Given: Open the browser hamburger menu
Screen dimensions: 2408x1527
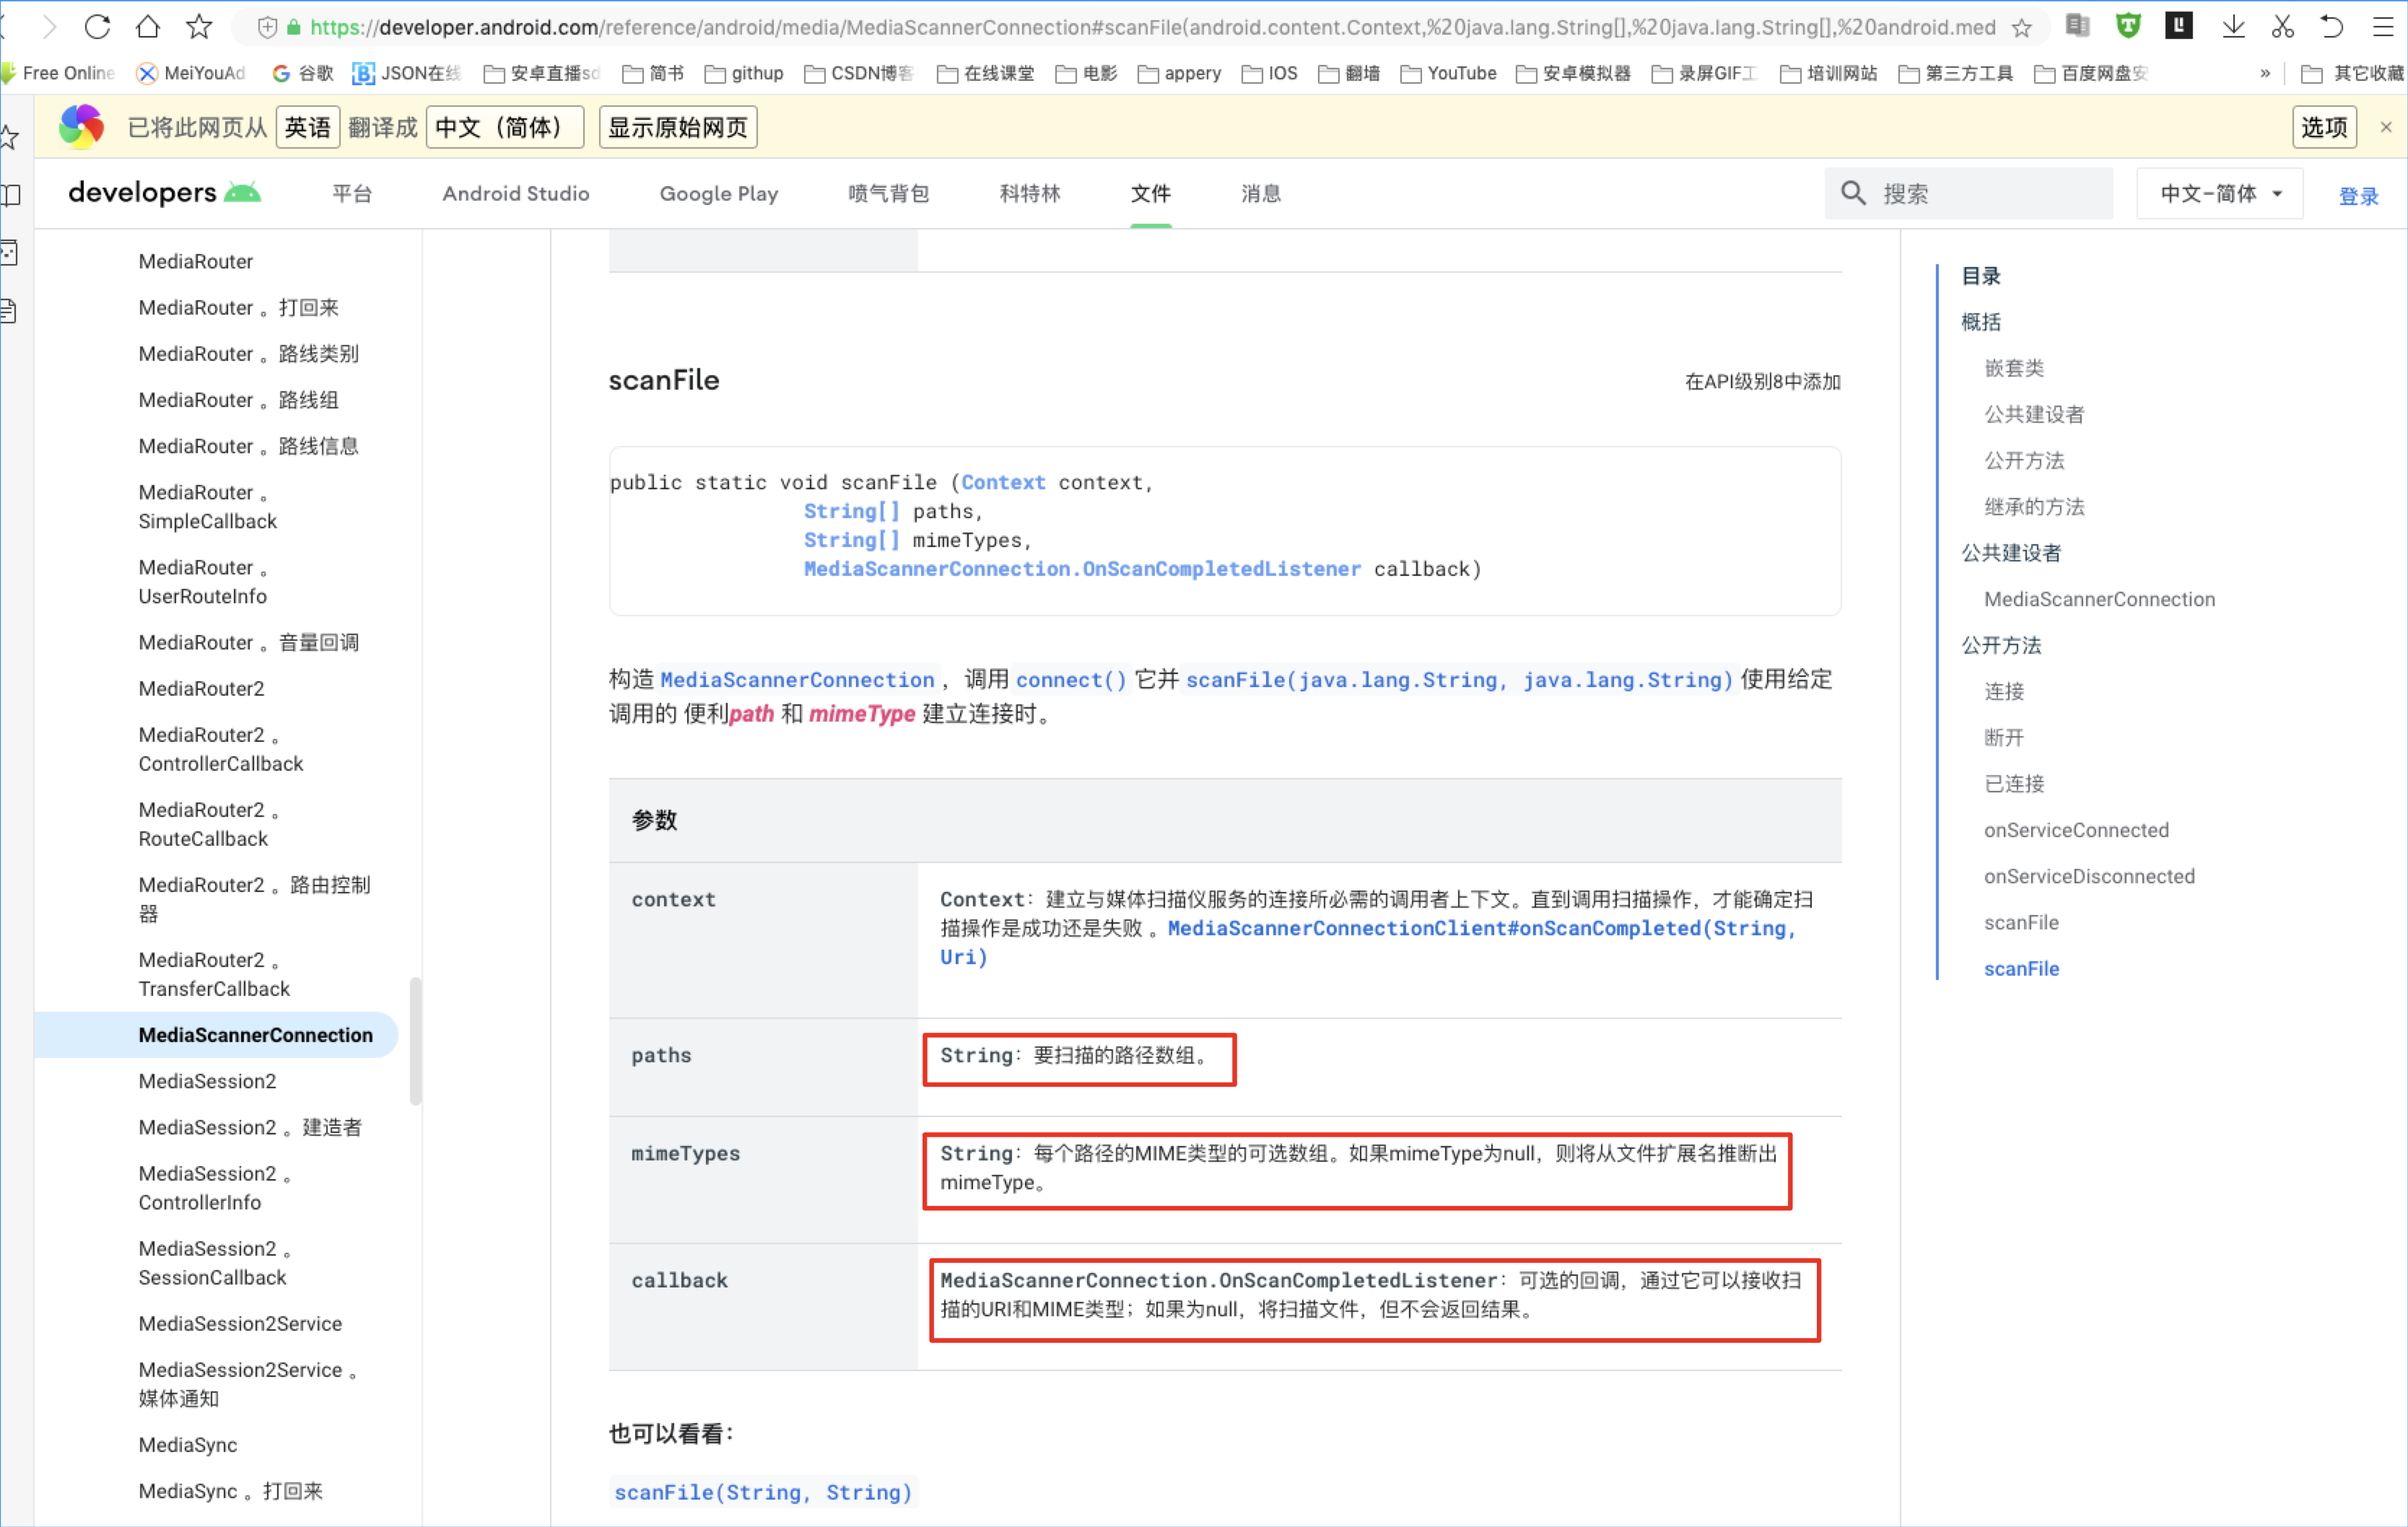Looking at the screenshot, I should [2384, 27].
